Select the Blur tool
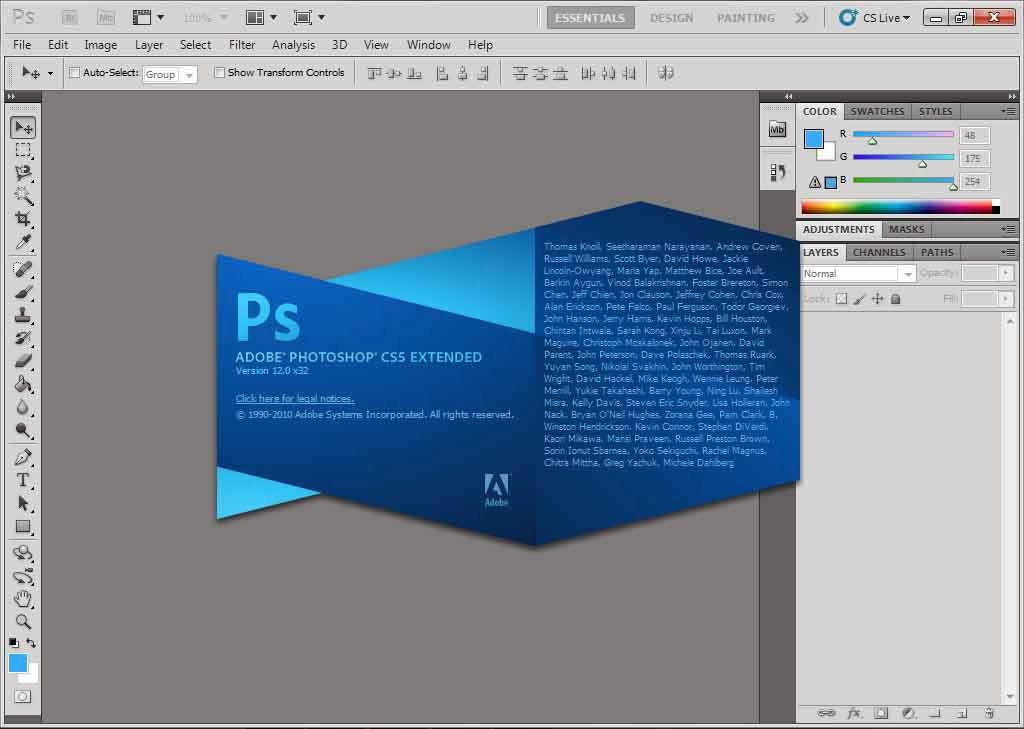Screen dimensions: 1024x729 click(x=23, y=407)
